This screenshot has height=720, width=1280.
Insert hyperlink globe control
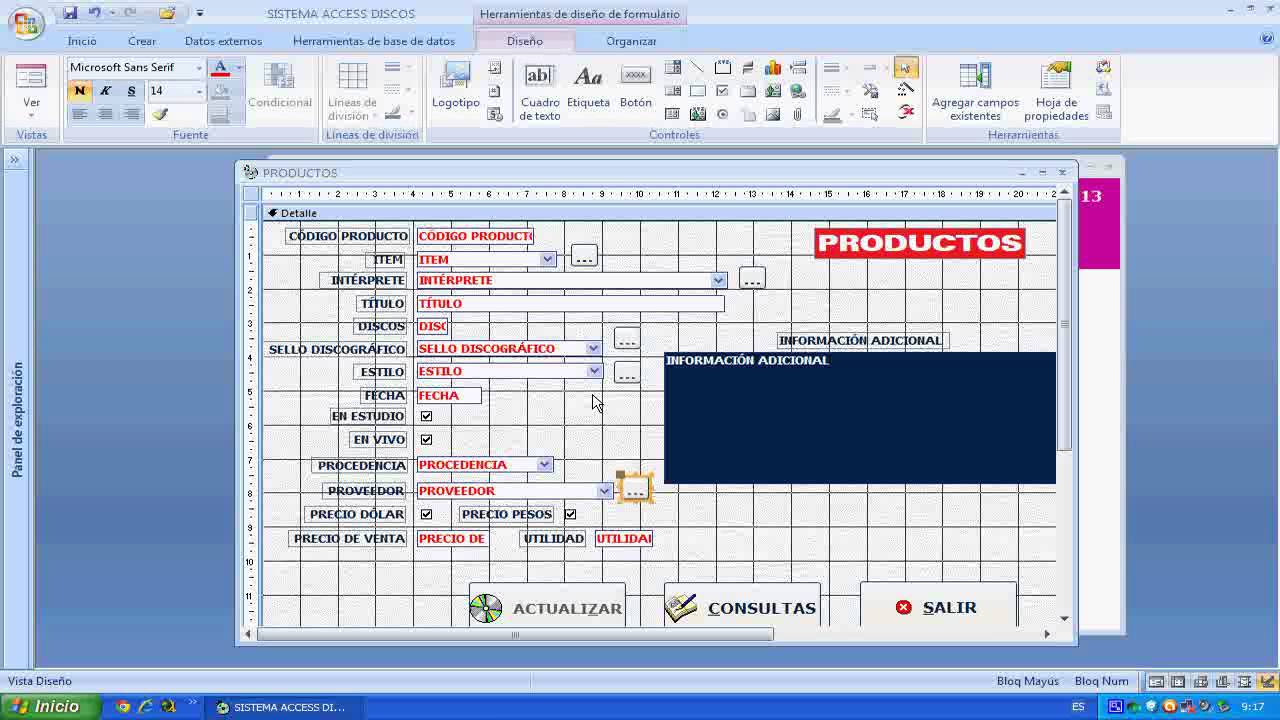(797, 91)
